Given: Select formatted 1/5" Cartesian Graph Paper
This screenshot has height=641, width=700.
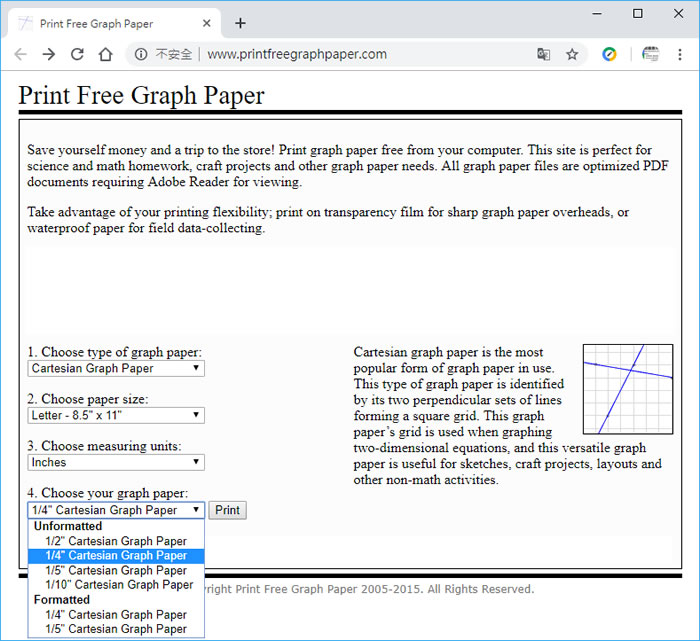Looking at the screenshot, I should (x=116, y=629).
